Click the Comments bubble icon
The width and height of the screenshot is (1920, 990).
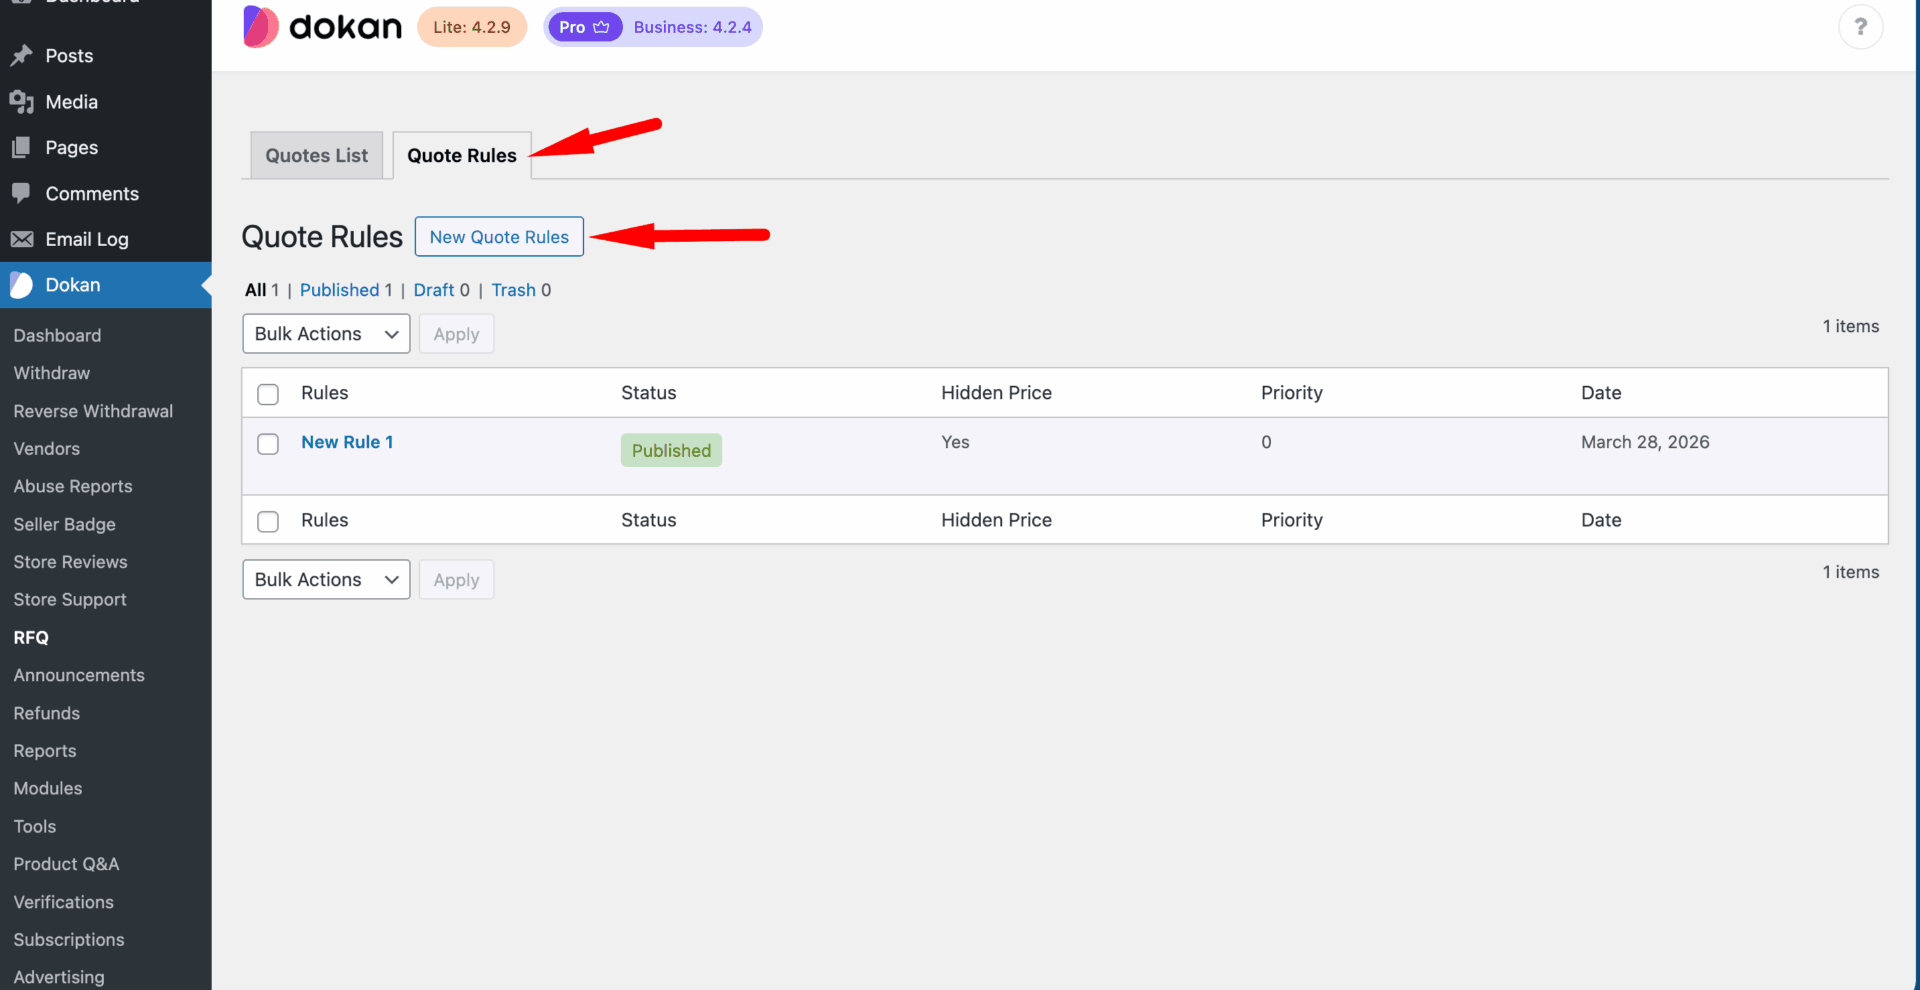[21, 193]
